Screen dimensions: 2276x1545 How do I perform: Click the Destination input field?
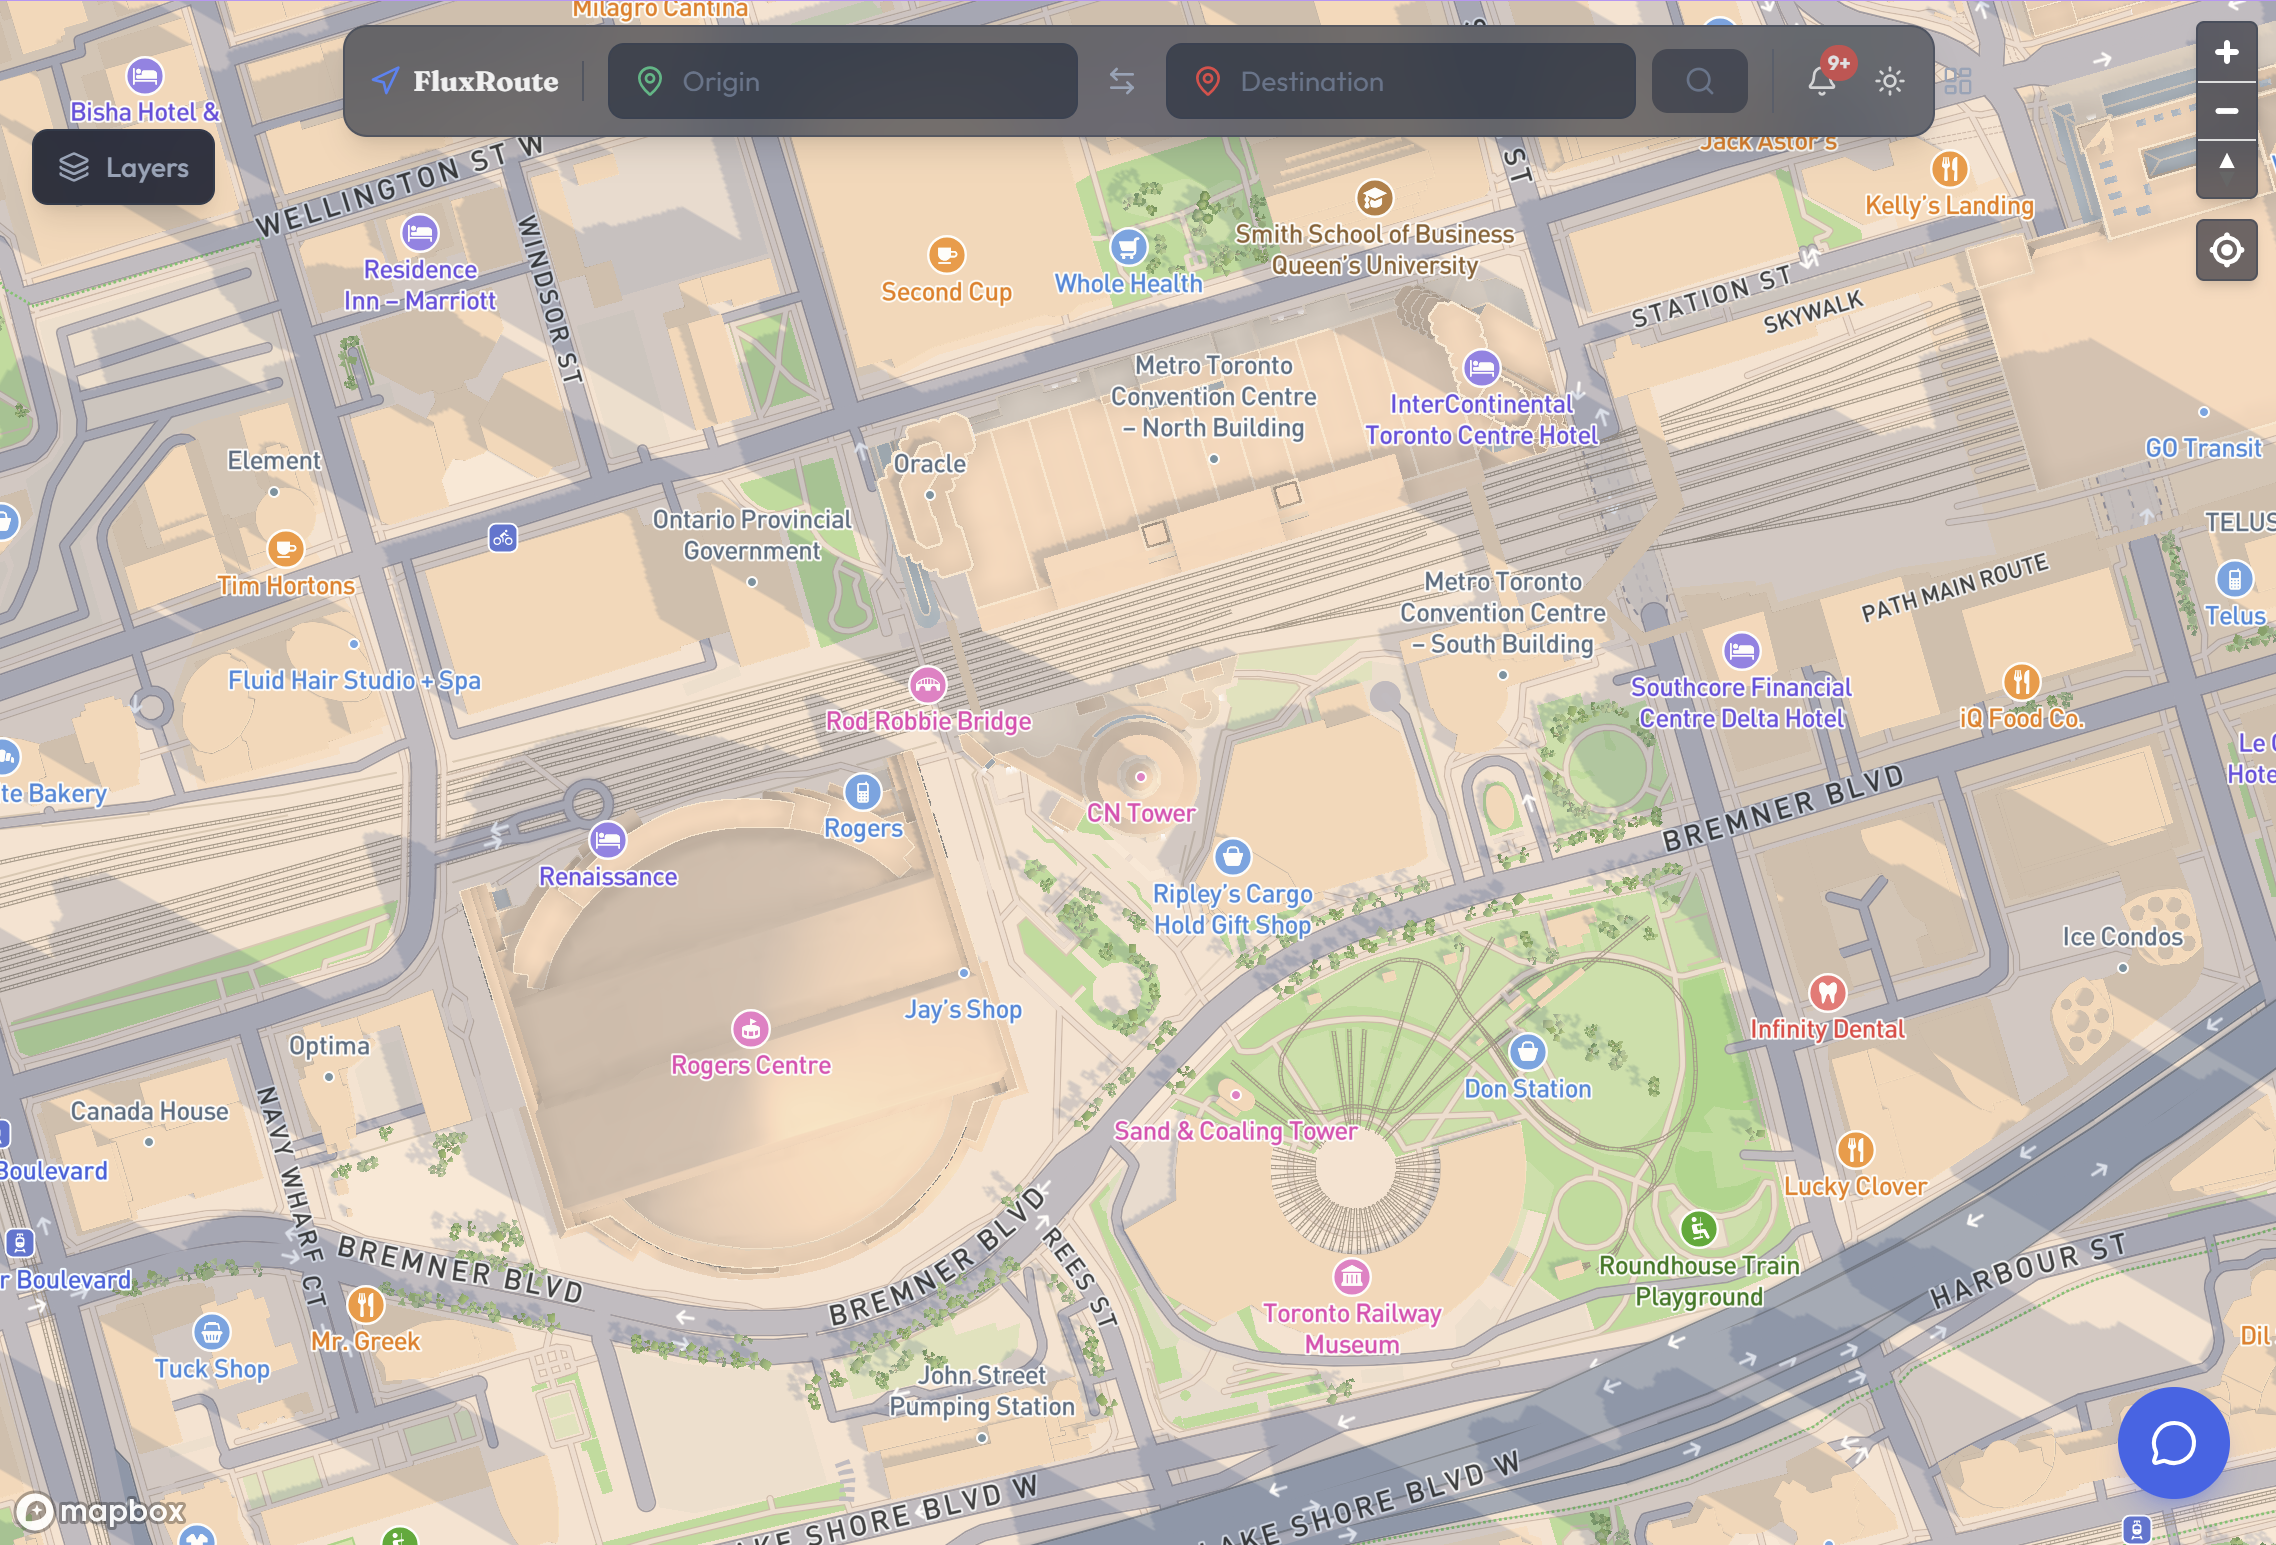(x=1400, y=82)
